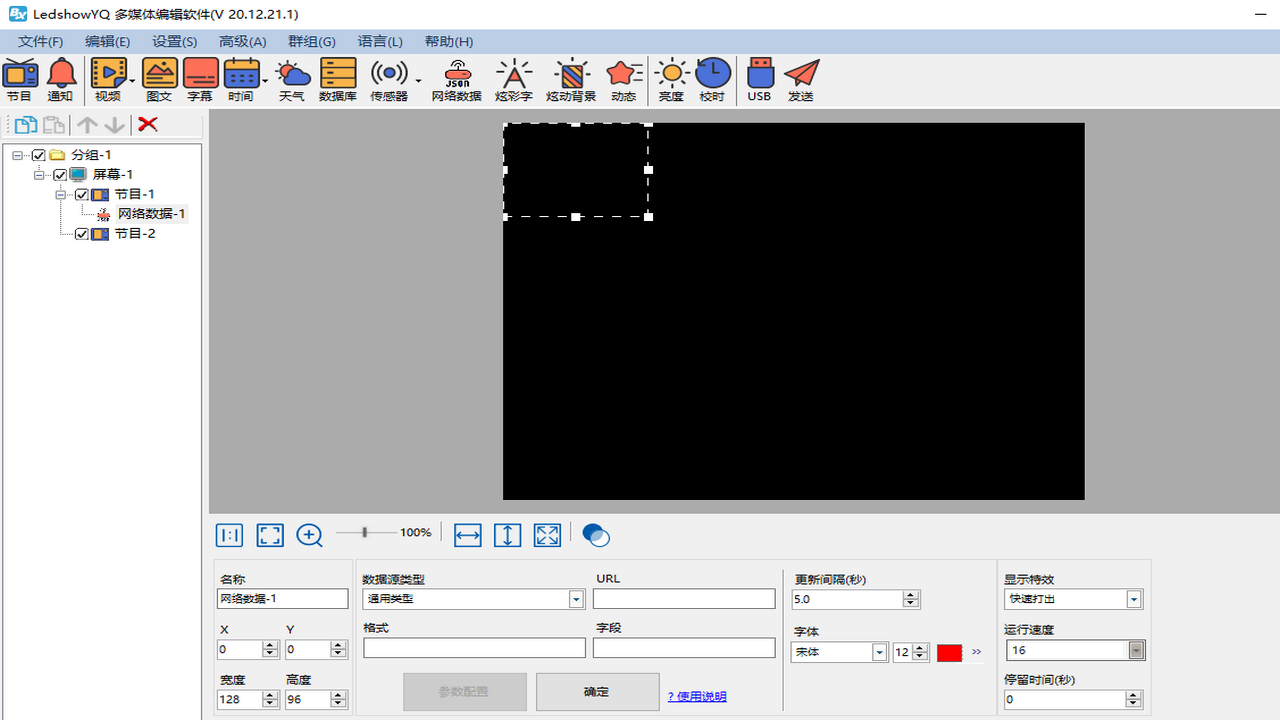
Task: Open the 数据源类型 dropdown
Action: click(576, 599)
